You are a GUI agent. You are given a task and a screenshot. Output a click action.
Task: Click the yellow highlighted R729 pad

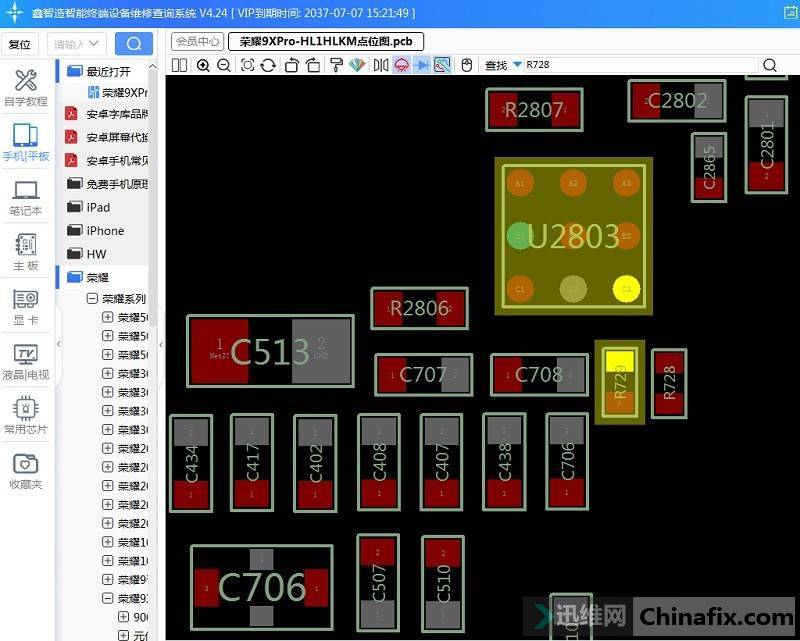tap(620, 361)
